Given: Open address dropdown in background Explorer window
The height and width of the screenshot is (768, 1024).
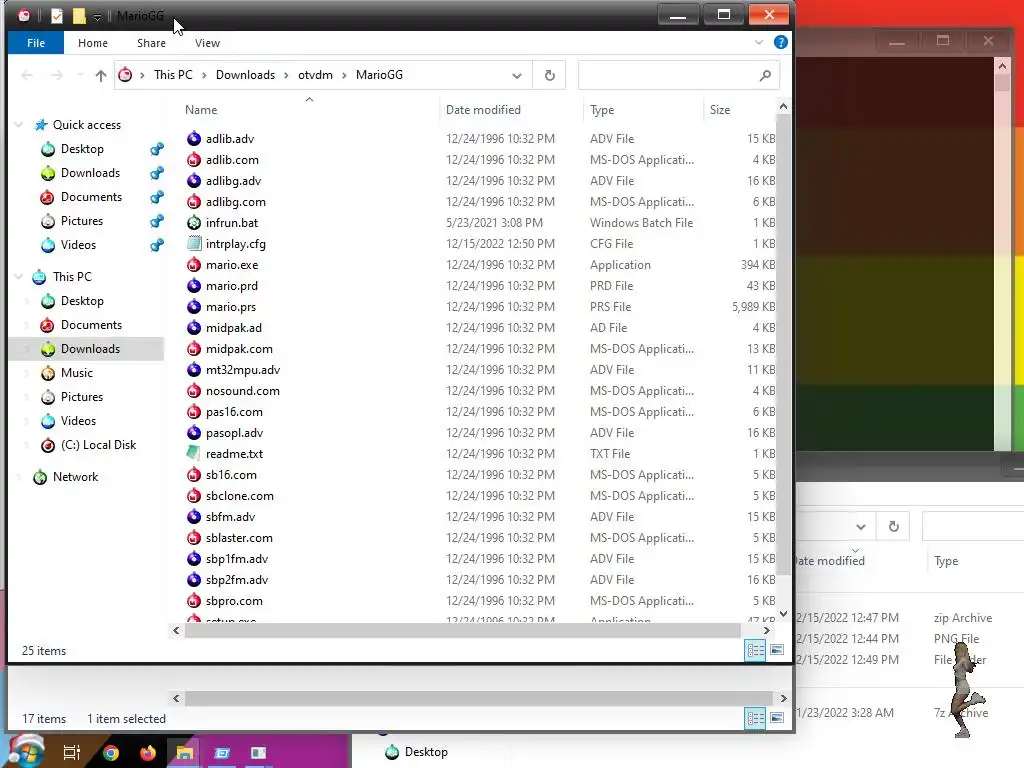Looking at the screenshot, I should click(861, 526).
